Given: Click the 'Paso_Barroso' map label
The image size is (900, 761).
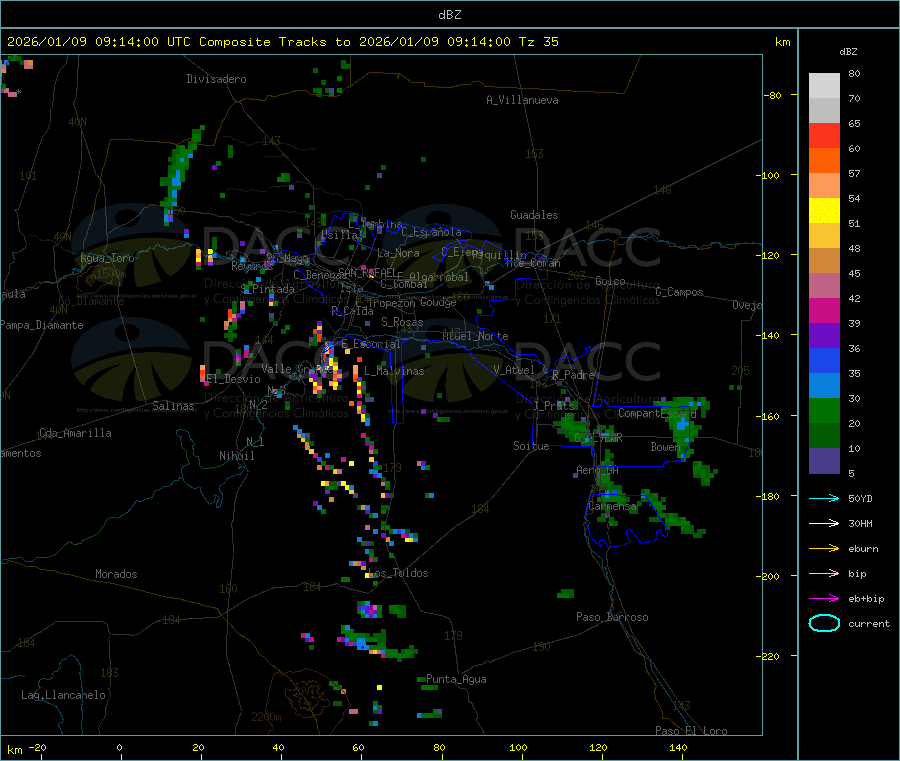Looking at the screenshot, I should tap(612, 617).
